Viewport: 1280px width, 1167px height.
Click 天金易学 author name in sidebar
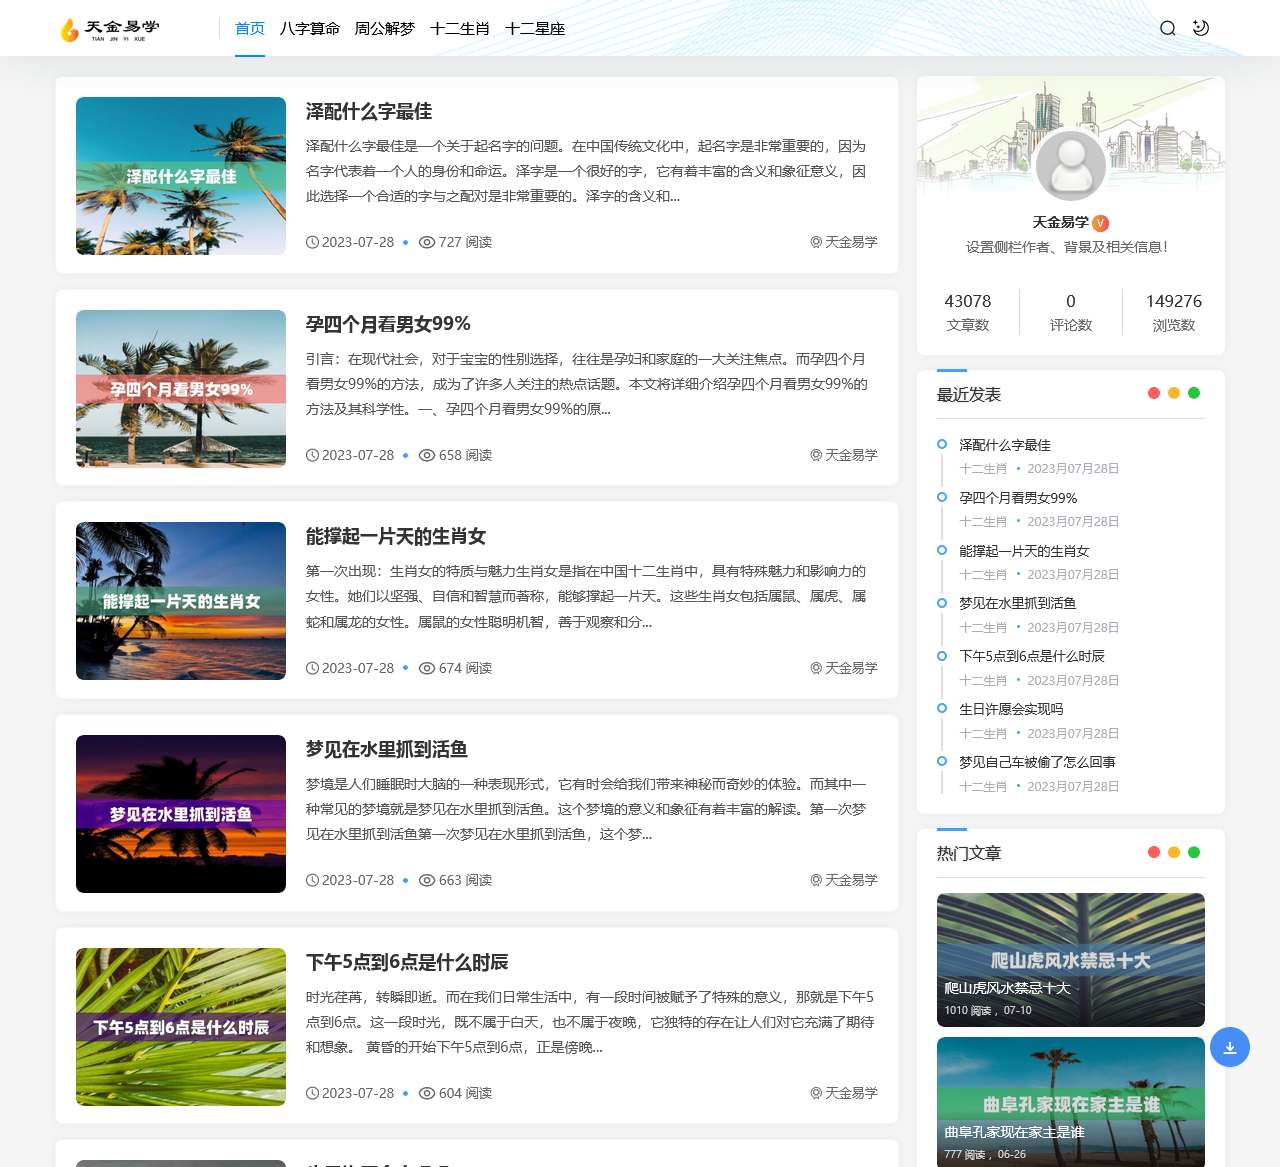coord(1060,222)
